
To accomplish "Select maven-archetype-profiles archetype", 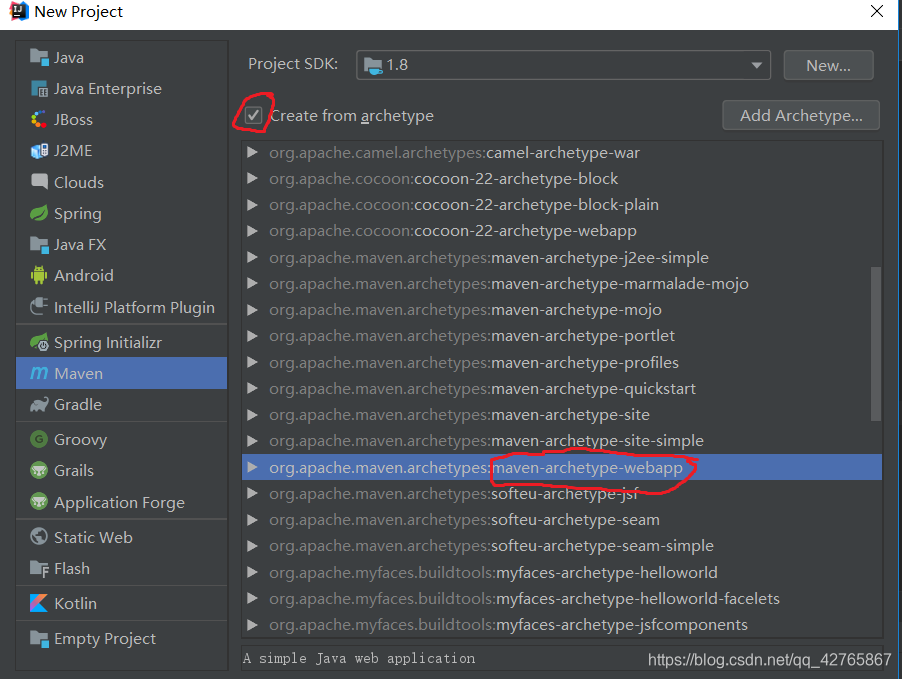I will tap(562, 363).
